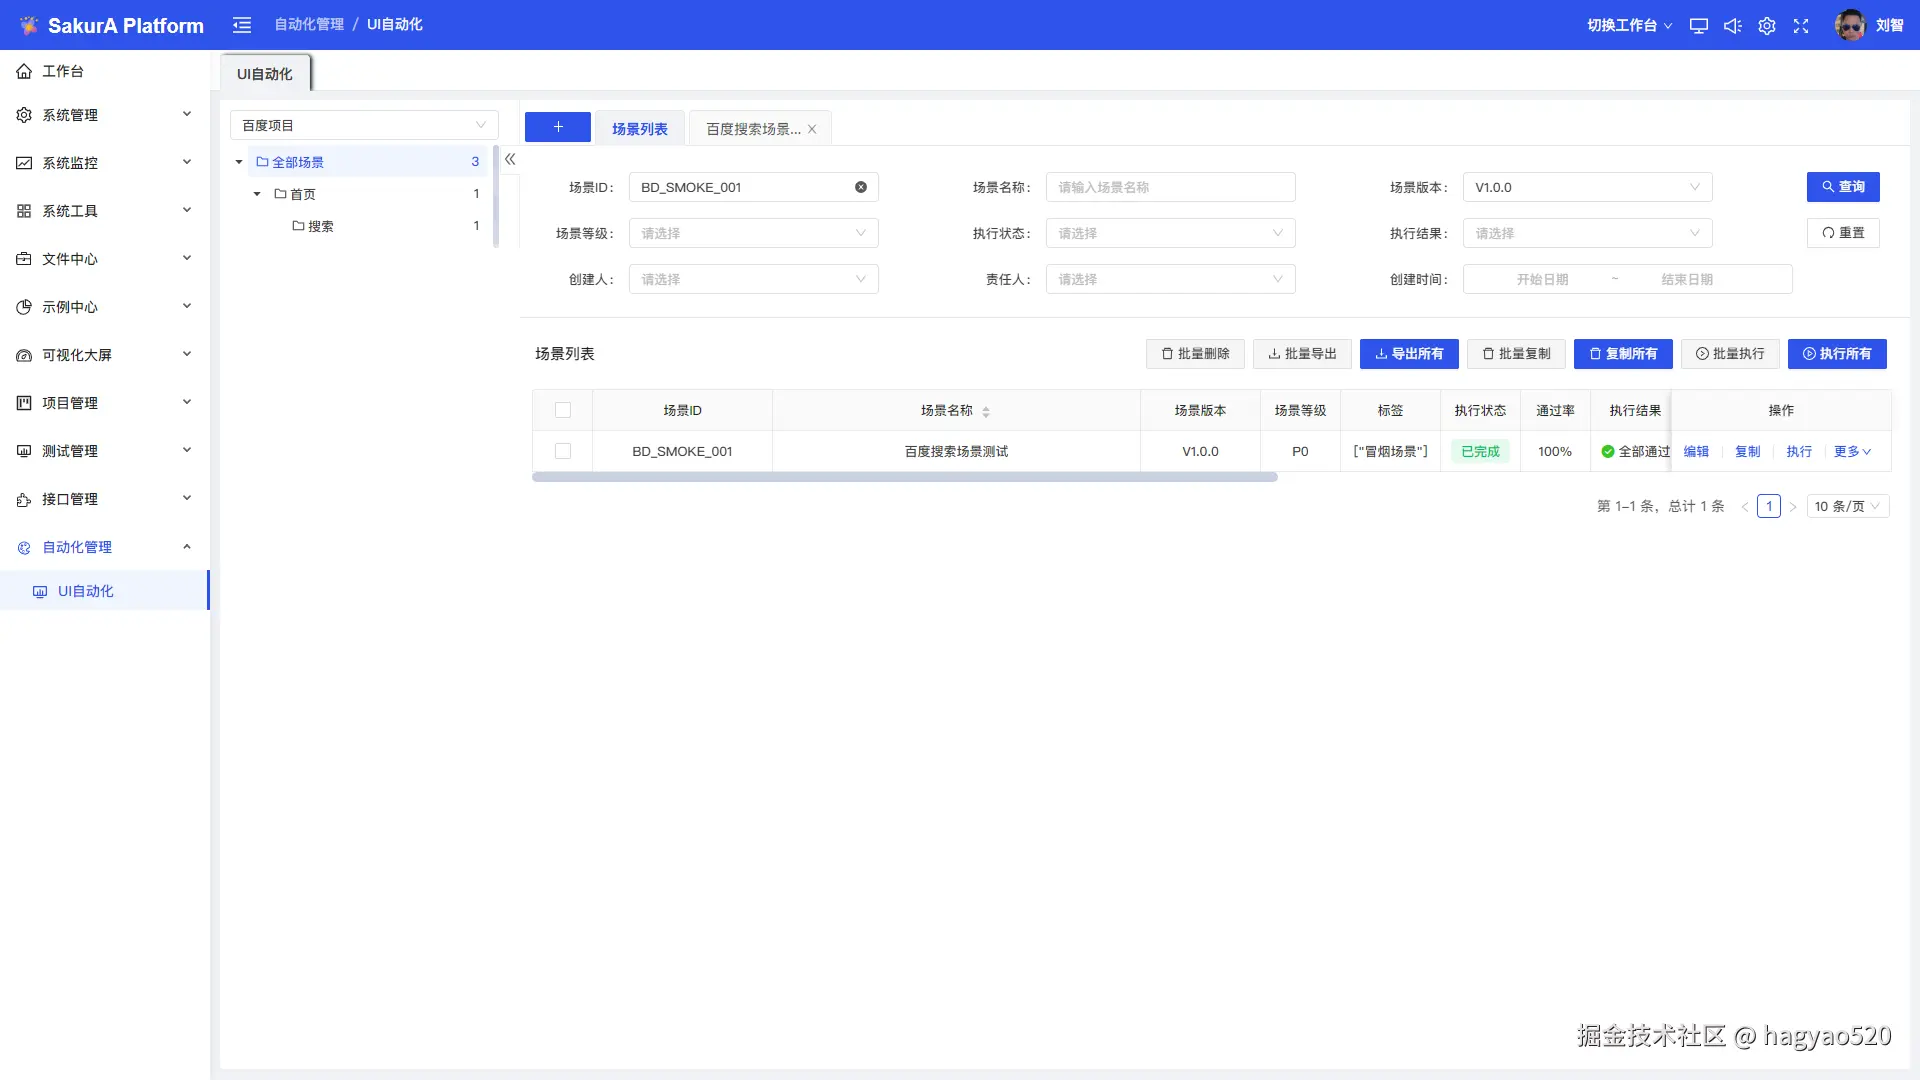Switch to the 场景列表 tab
The width and height of the screenshot is (1920, 1080).
point(639,129)
